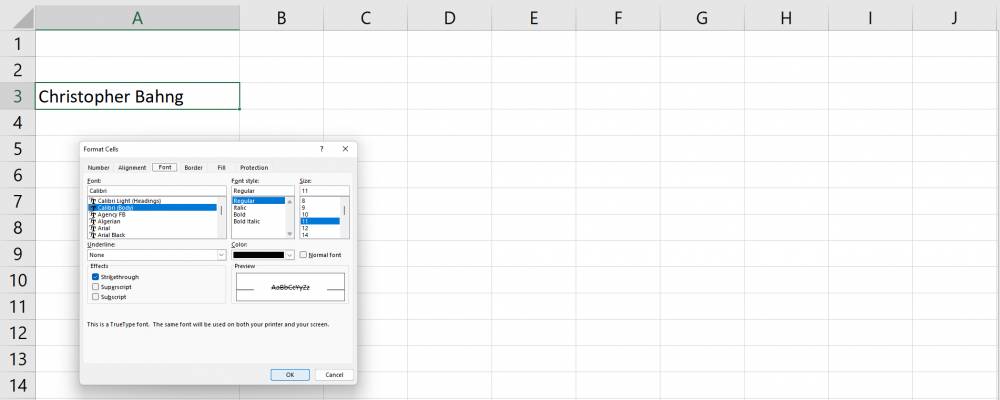Open the Underline dropdown

tap(221, 255)
